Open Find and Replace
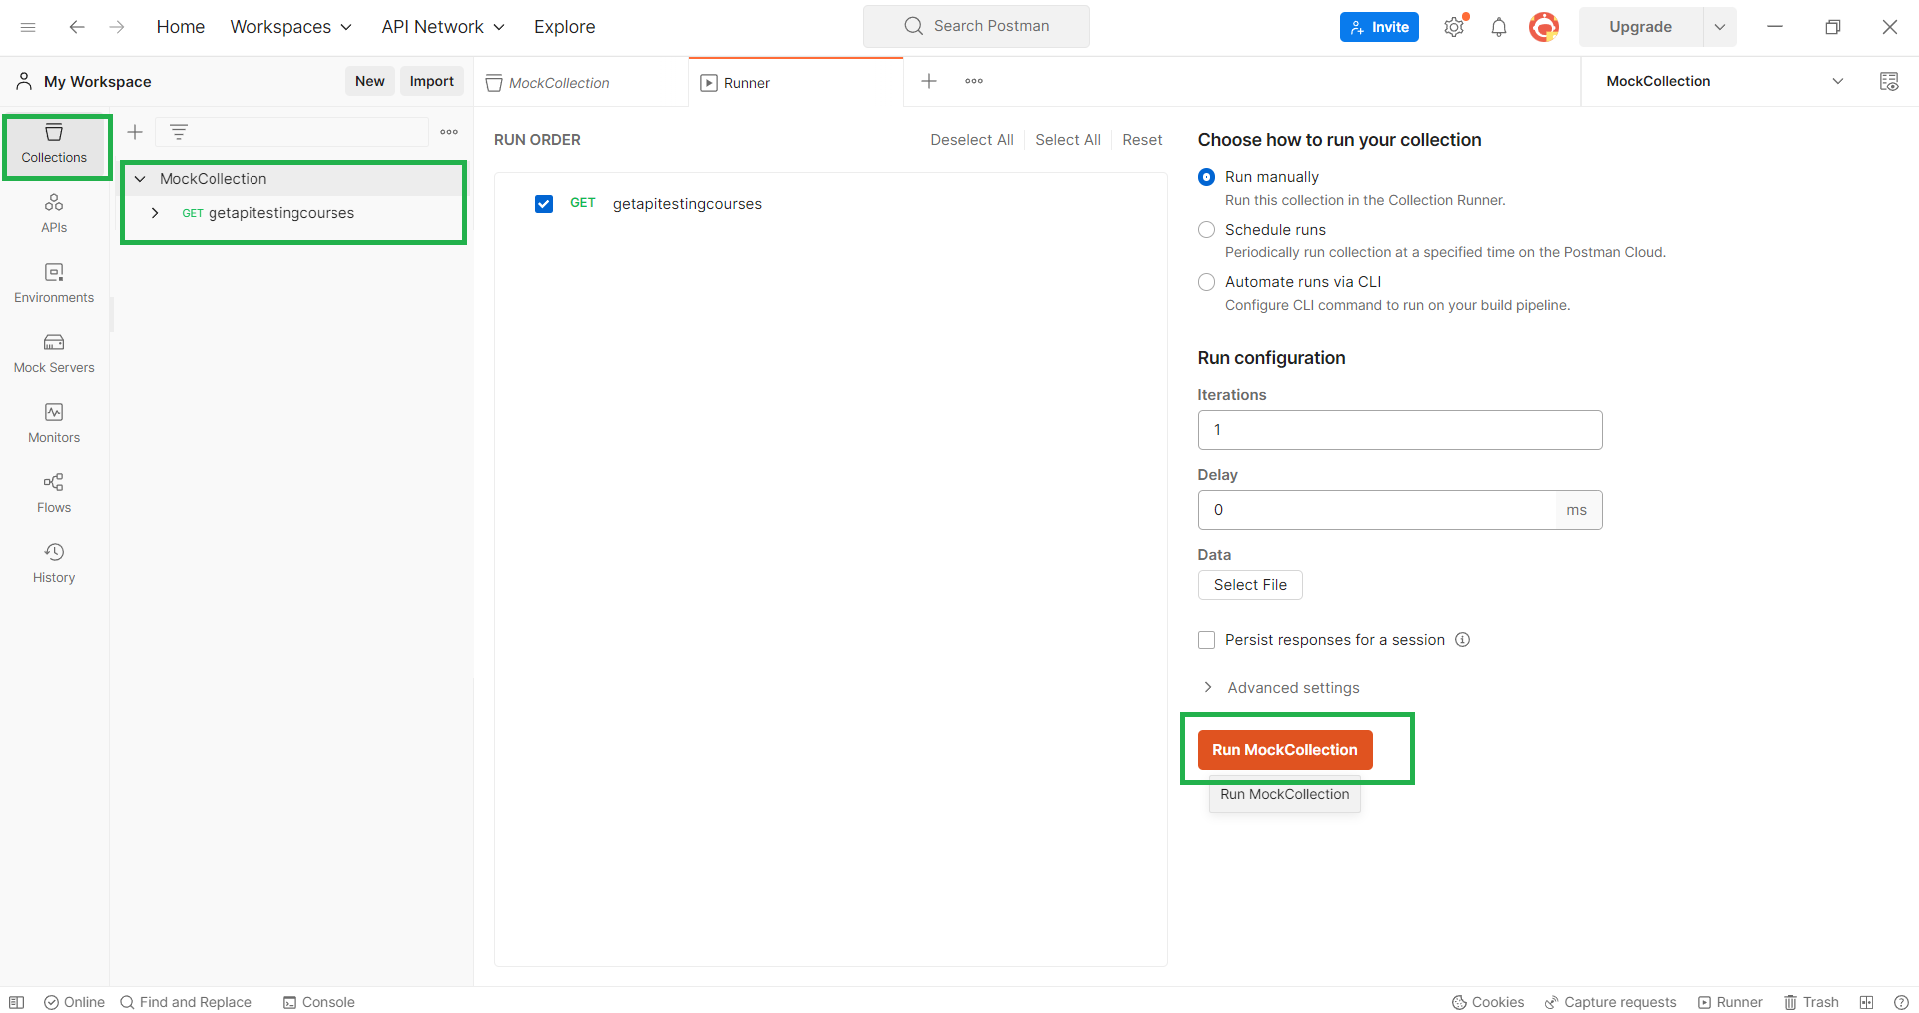Image resolution: width=1919 pixels, height=1013 pixels. tap(186, 1002)
